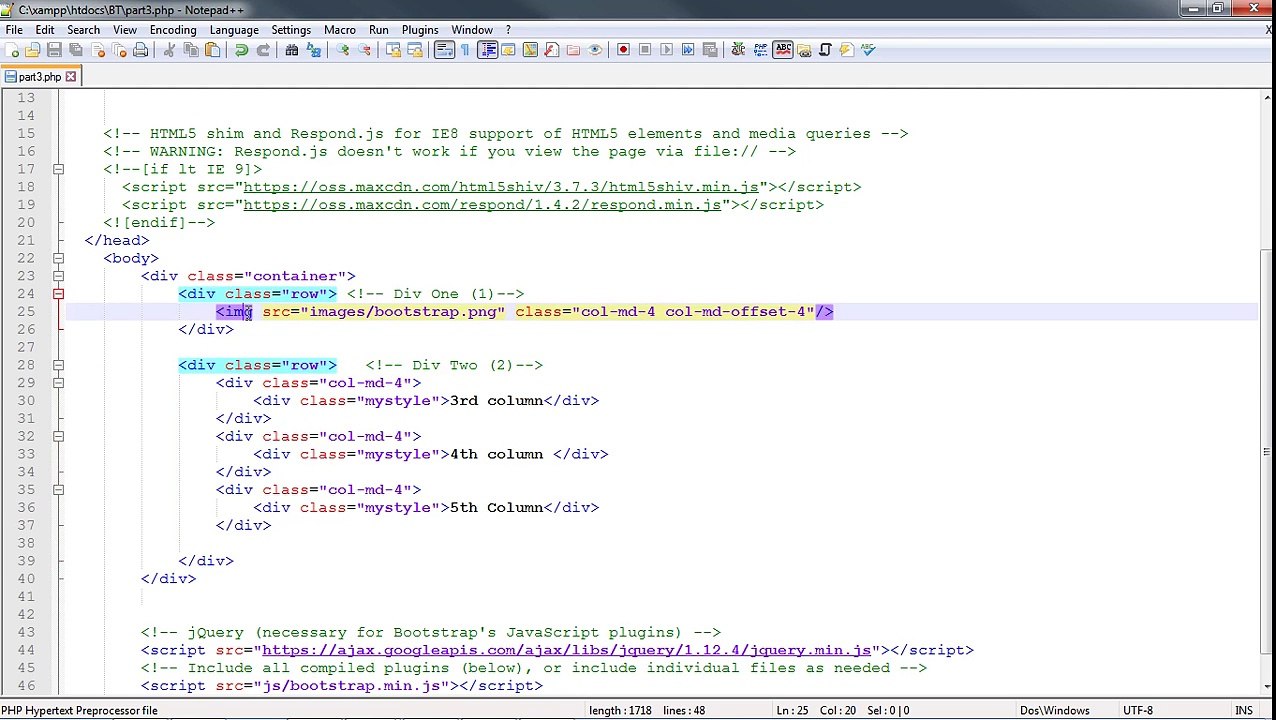Viewport: 1276px width, 720px height.
Task: Click the "Ln : 25" status bar entry
Action: [x=794, y=711]
